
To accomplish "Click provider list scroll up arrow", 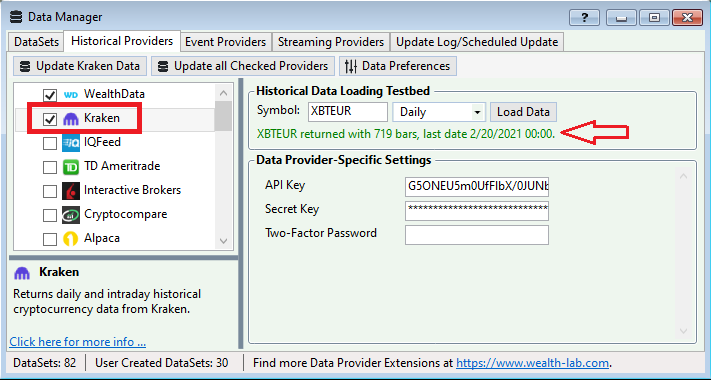I will (224, 93).
